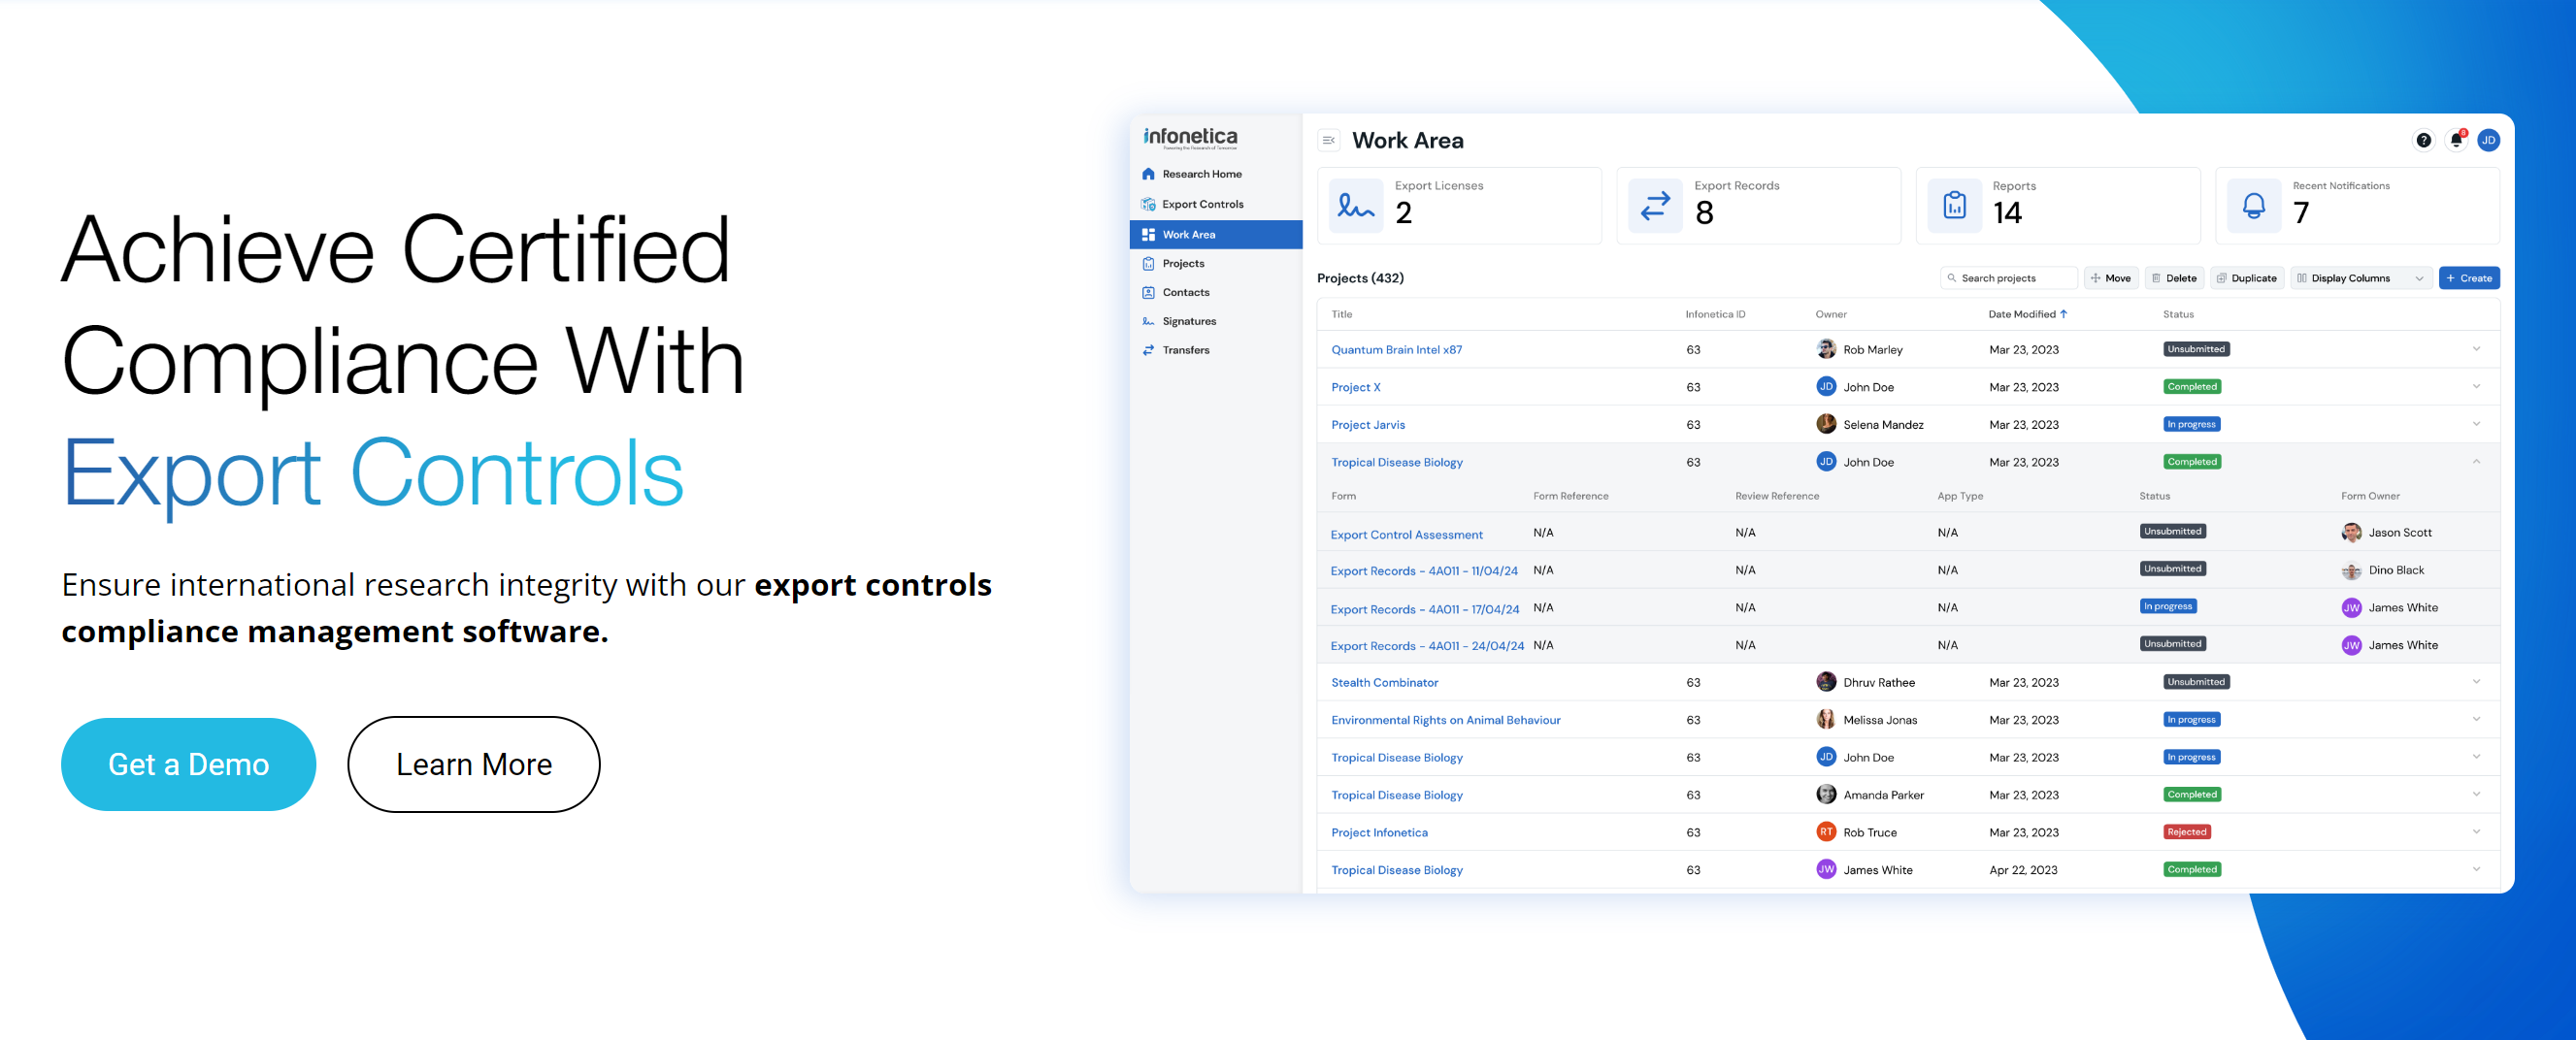Open the Transfers section
Viewport: 2576px width, 1040px height.
click(1185, 350)
